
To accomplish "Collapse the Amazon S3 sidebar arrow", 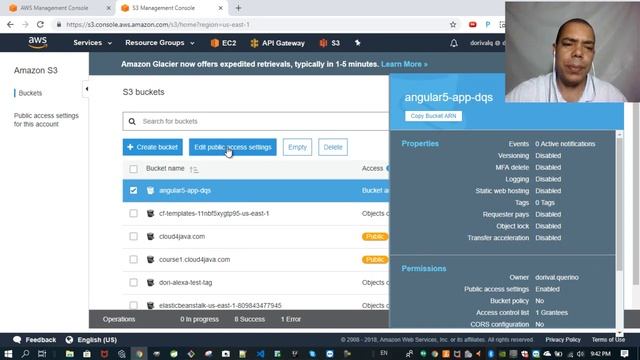I will 86,89.
